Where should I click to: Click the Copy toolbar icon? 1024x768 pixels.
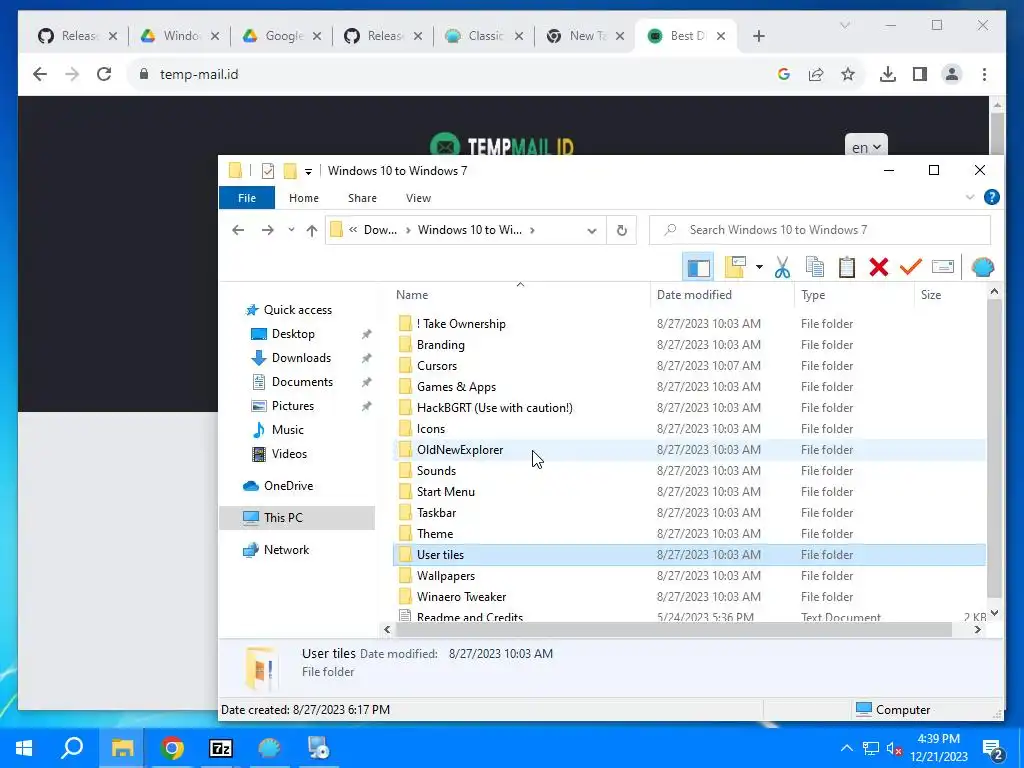(814, 267)
